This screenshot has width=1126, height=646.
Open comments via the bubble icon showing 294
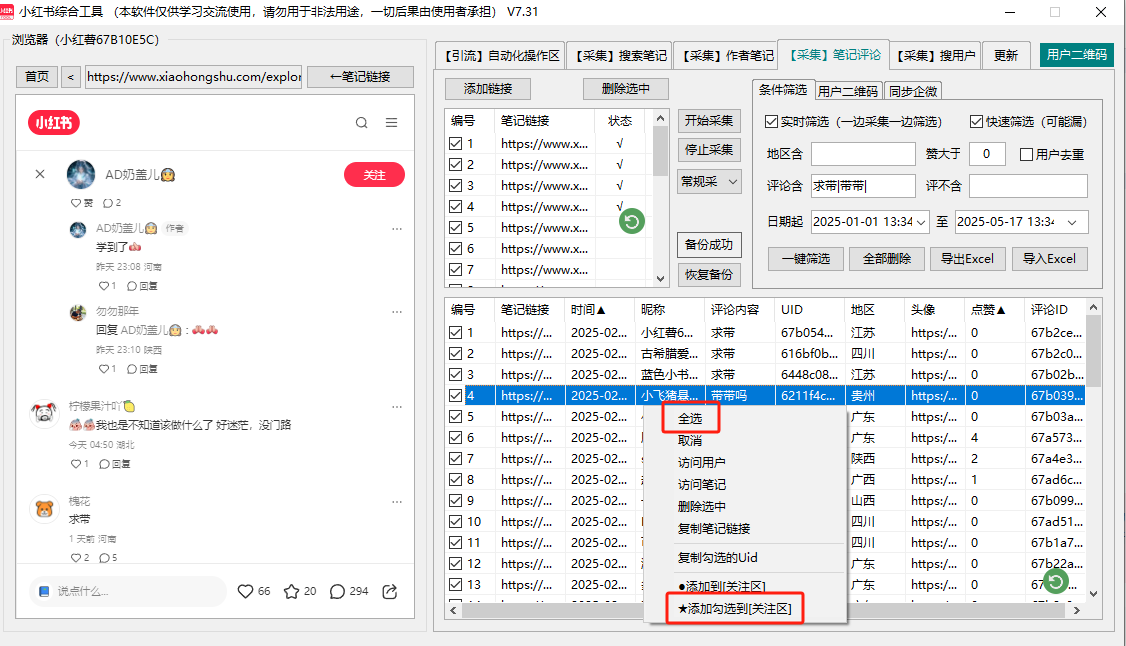338,591
